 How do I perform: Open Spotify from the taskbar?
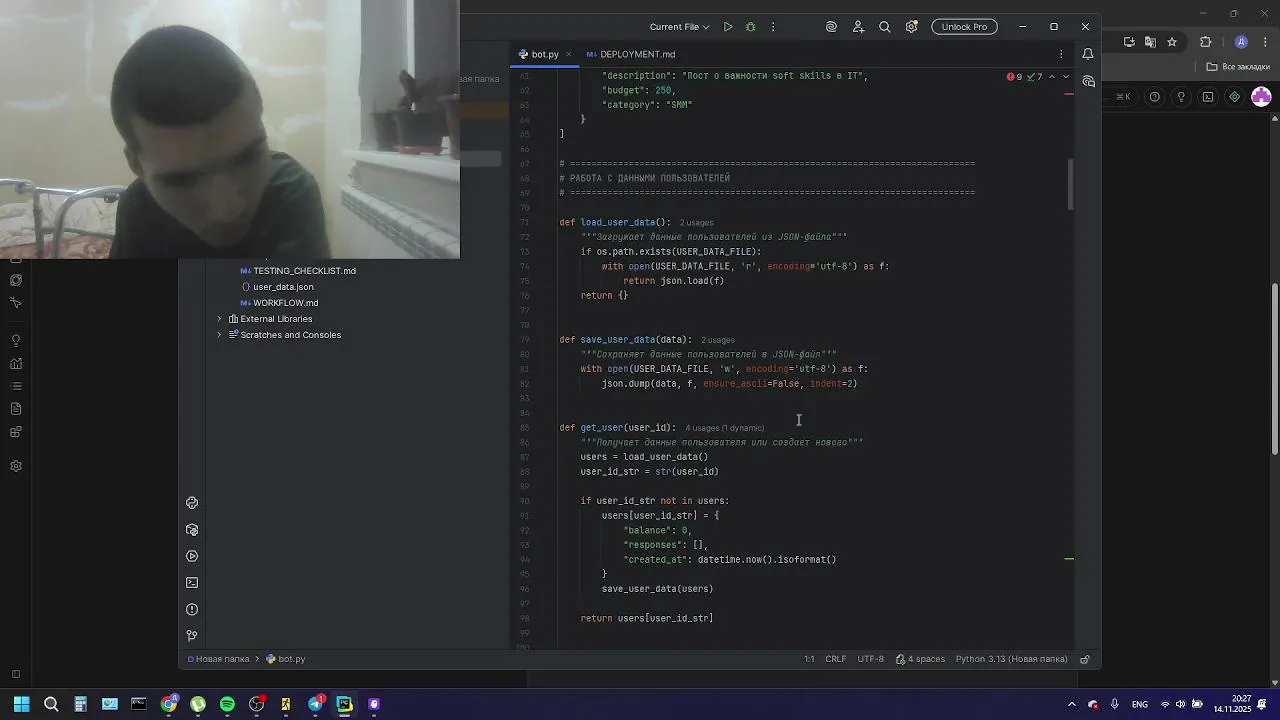[227, 704]
